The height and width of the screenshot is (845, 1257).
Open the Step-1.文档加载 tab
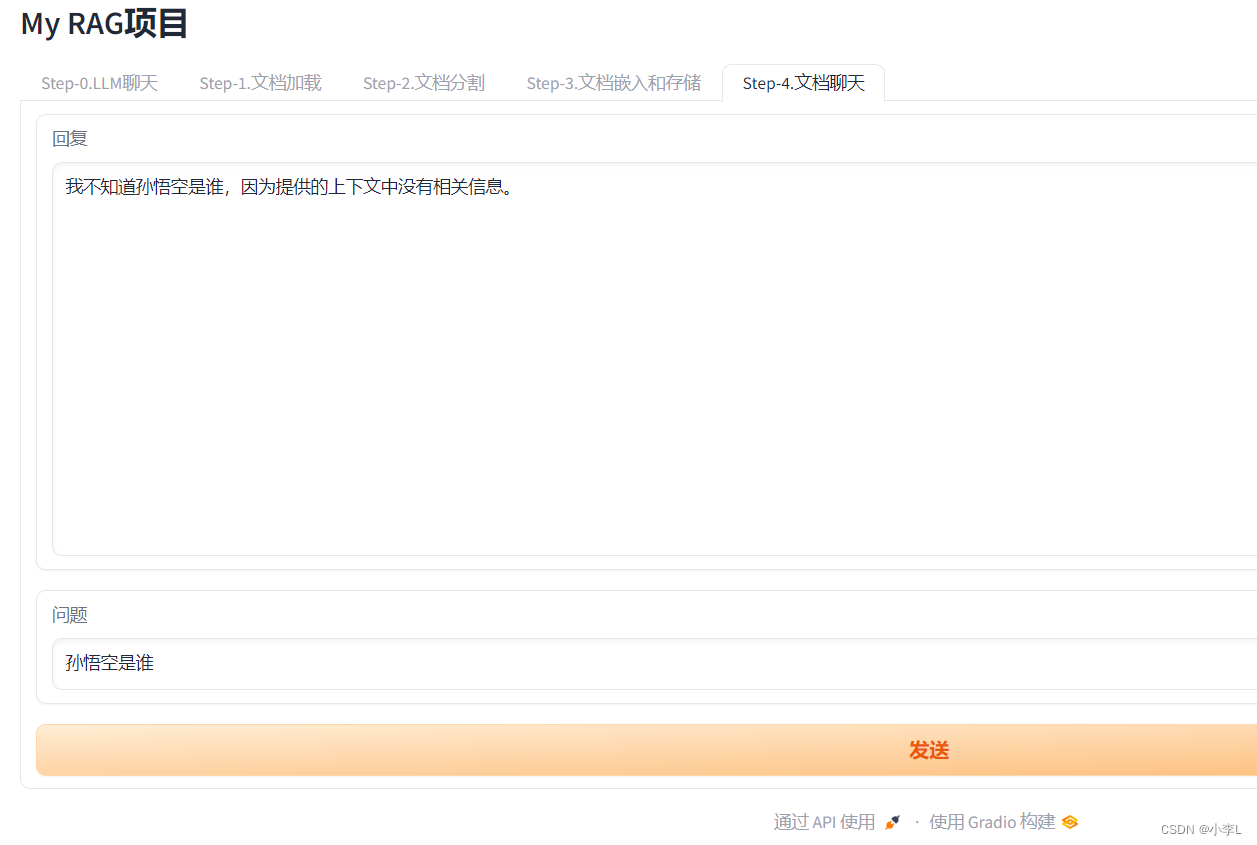click(x=260, y=83)
